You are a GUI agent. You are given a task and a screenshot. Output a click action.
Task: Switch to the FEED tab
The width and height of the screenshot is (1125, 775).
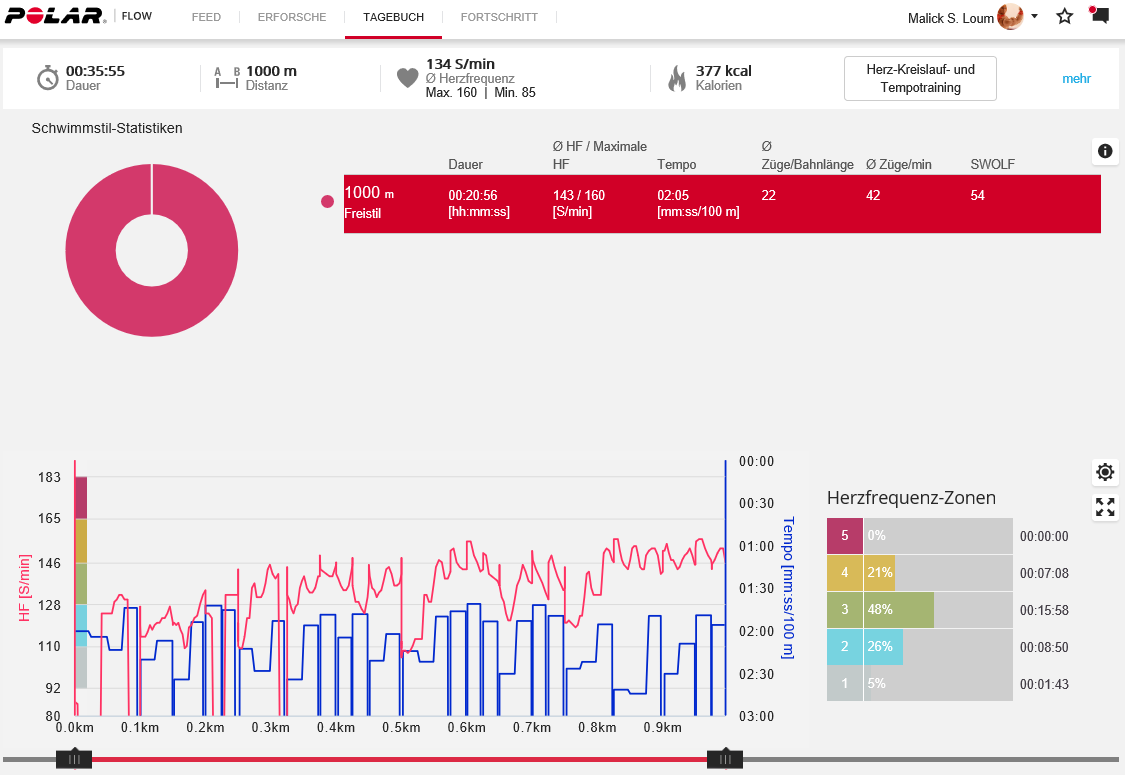(x=206, y=17)
